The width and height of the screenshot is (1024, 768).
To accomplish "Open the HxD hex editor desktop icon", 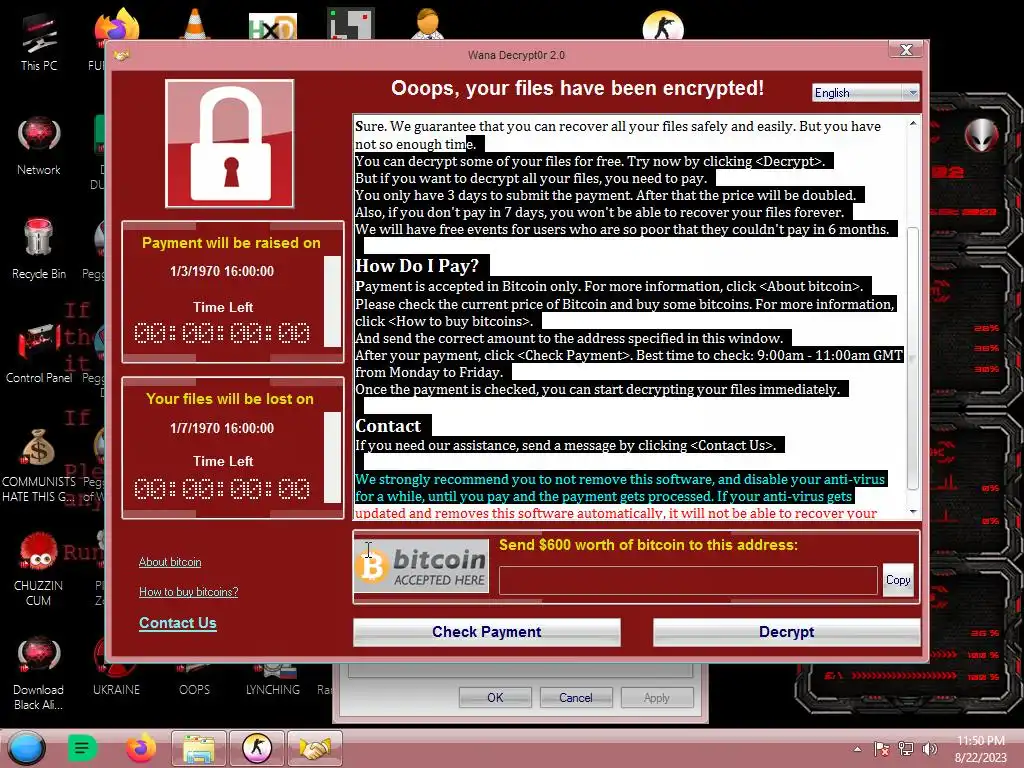I will 273,27.
